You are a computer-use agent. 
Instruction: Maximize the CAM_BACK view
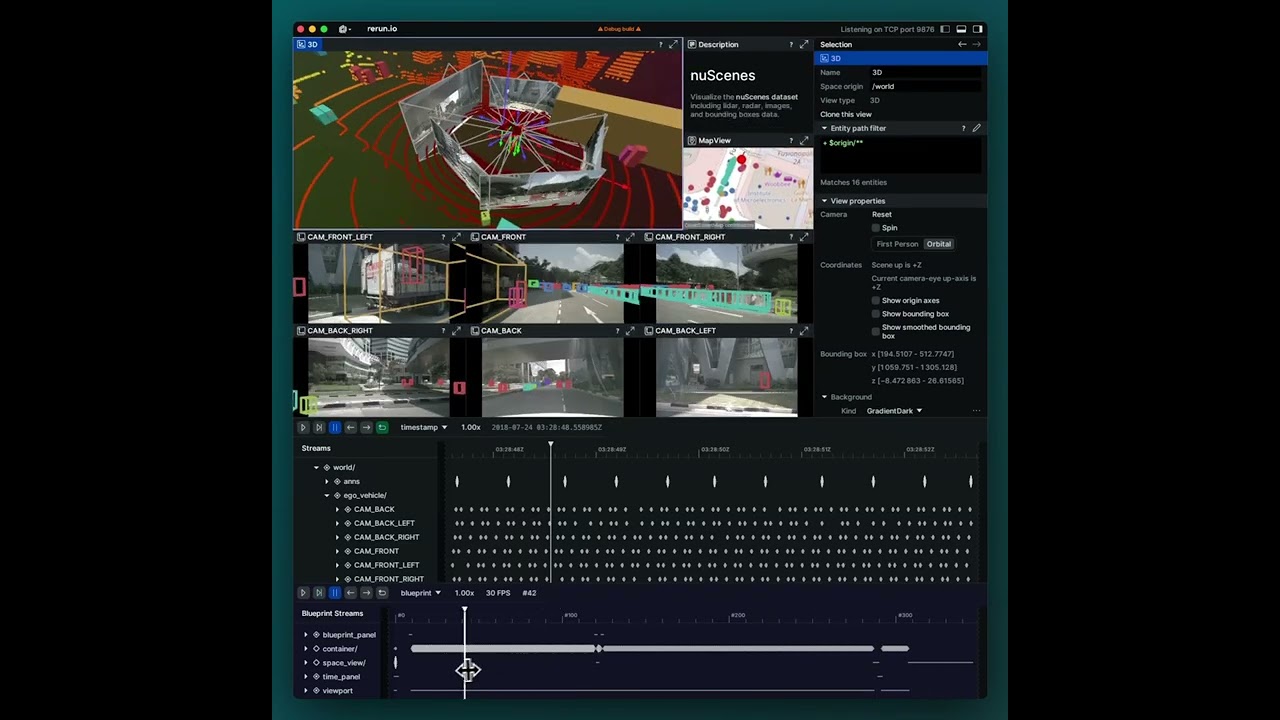click(630, 331)
